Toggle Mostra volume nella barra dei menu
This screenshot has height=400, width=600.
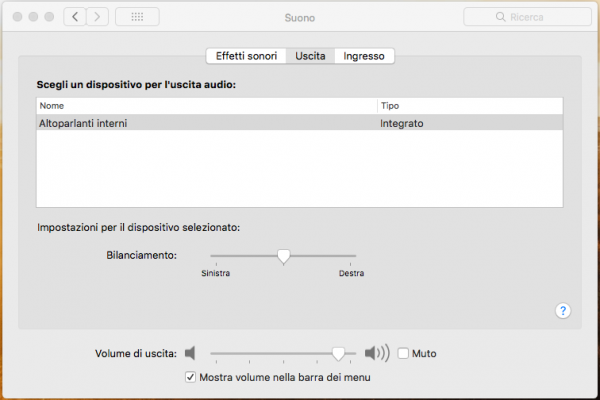click(191, 377)
